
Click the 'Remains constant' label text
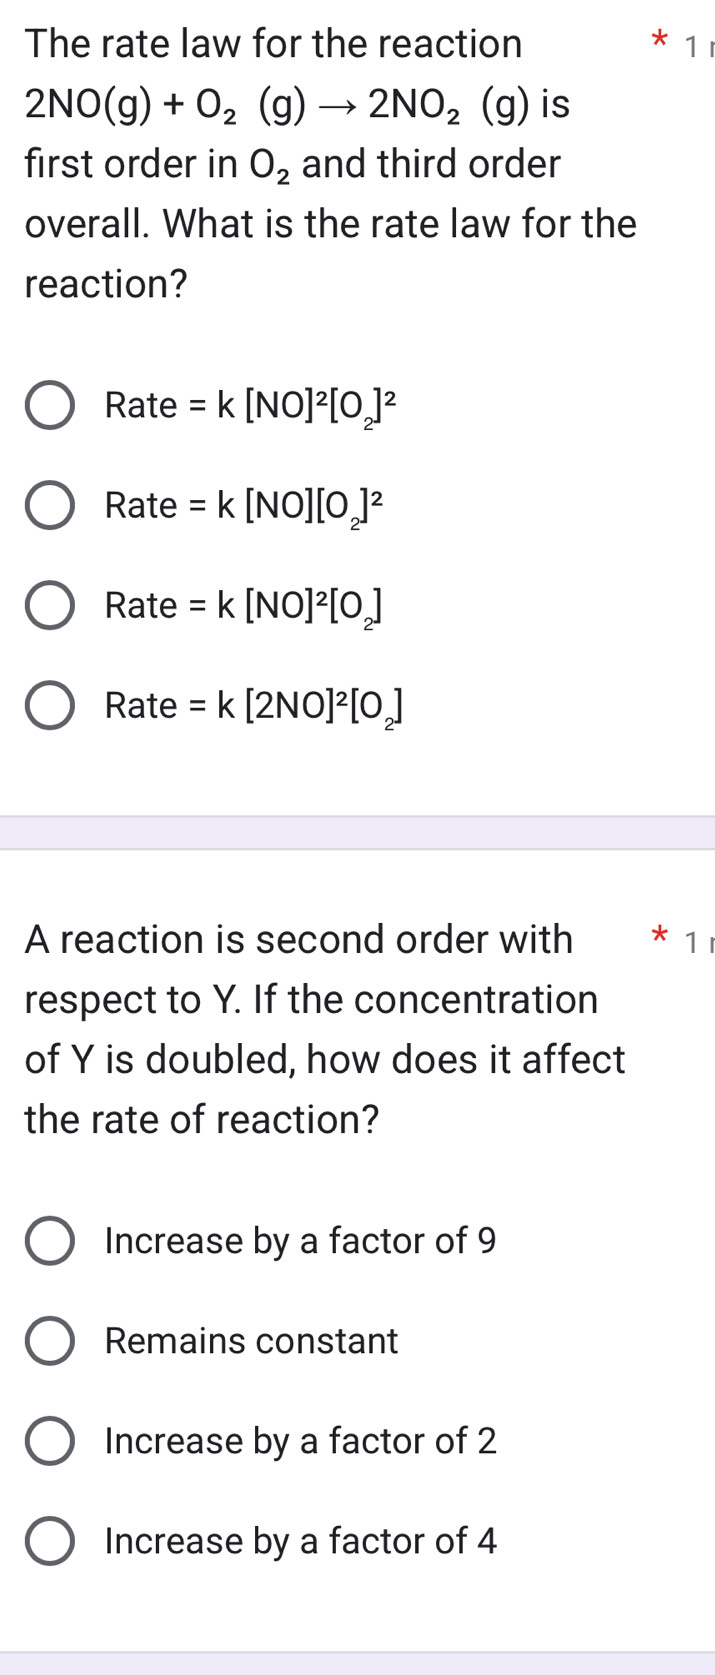(x=251, y=1341)
